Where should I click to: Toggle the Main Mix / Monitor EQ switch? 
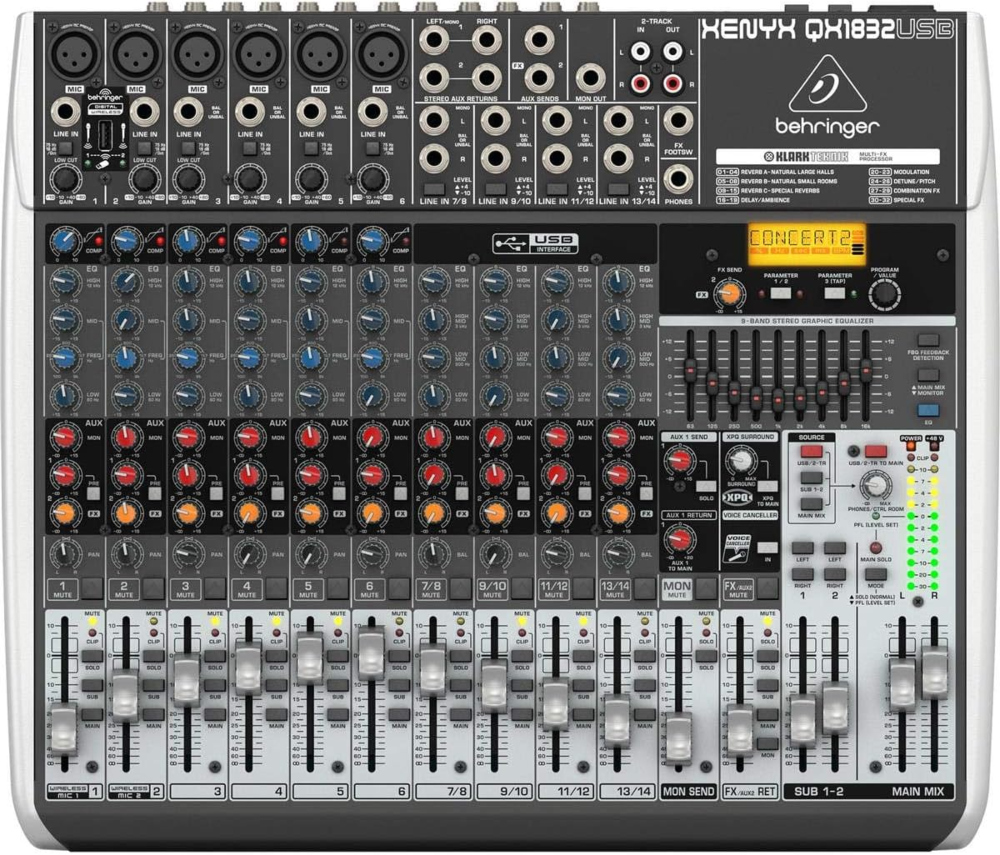[x=928, y=376]
